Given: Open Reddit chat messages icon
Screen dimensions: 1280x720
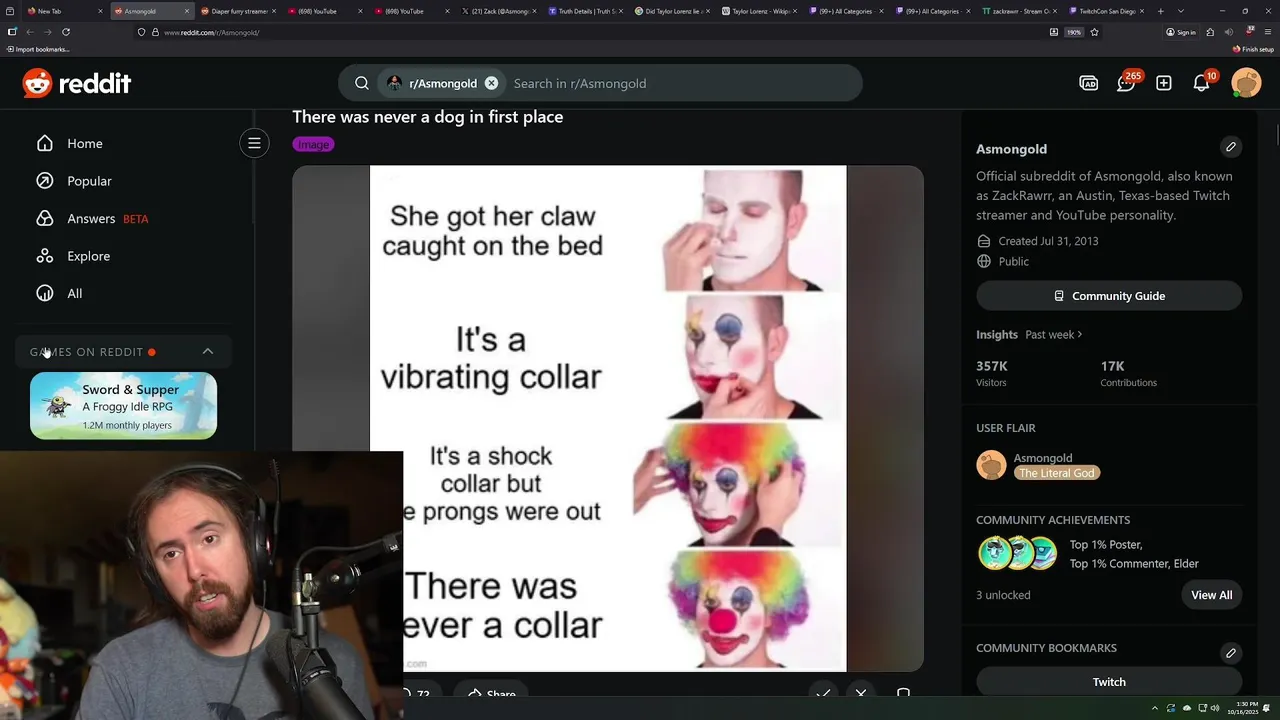Looking at the screenshot, I should tap(1126, 83).
